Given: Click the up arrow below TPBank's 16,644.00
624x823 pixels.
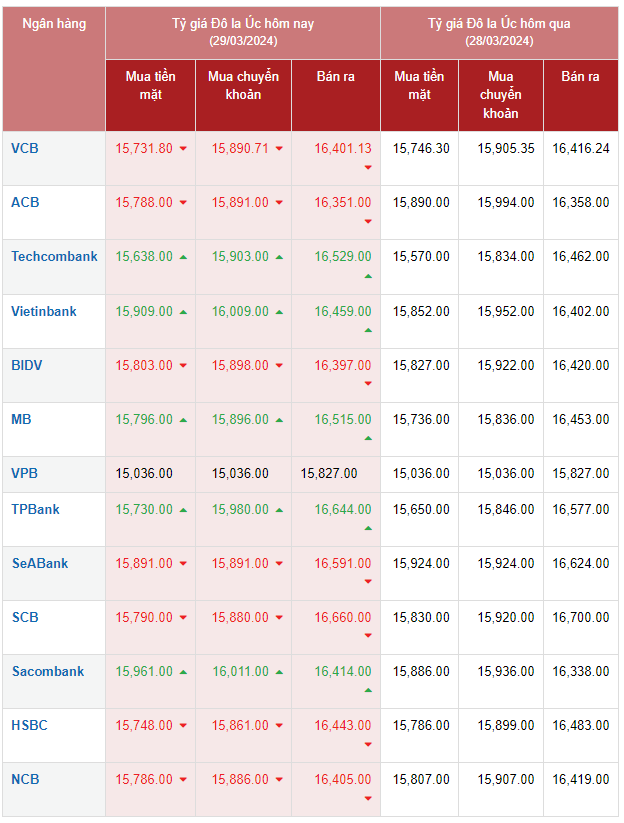Looking at the screenshot, I should (x=368, y=527).
